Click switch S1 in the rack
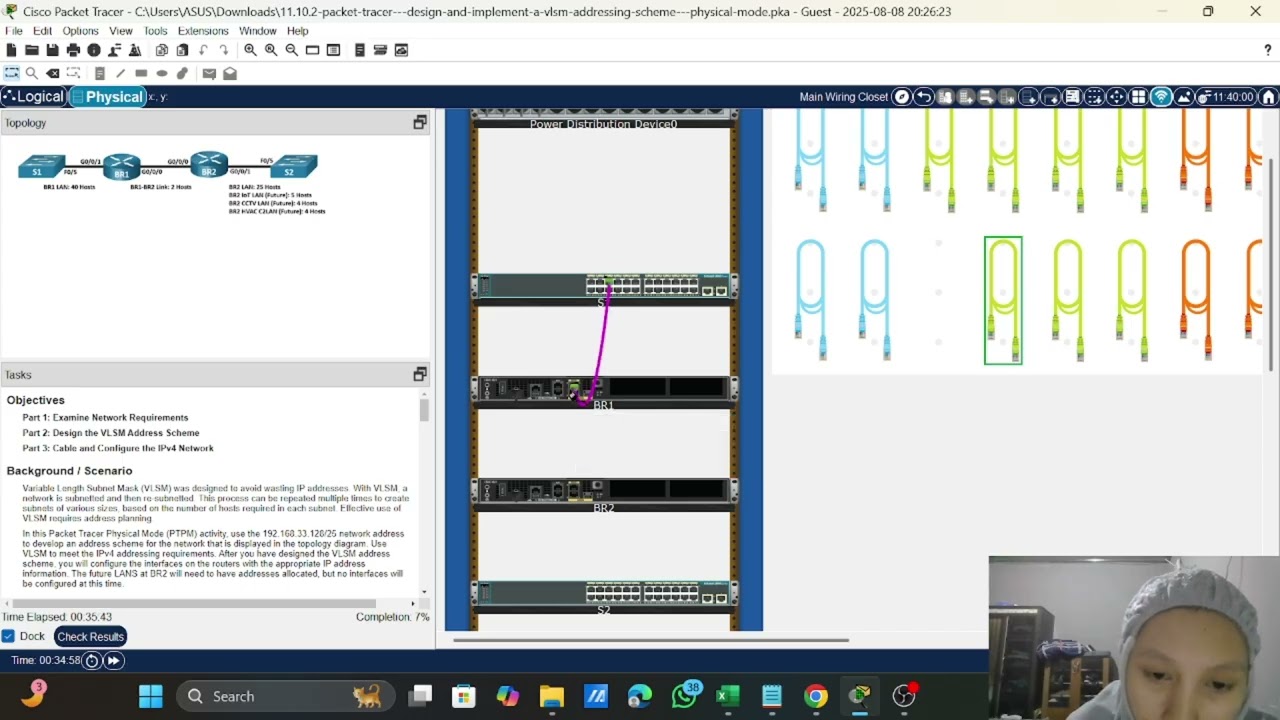This screenshot has width=1280, height=720. (x=604, y=287)
